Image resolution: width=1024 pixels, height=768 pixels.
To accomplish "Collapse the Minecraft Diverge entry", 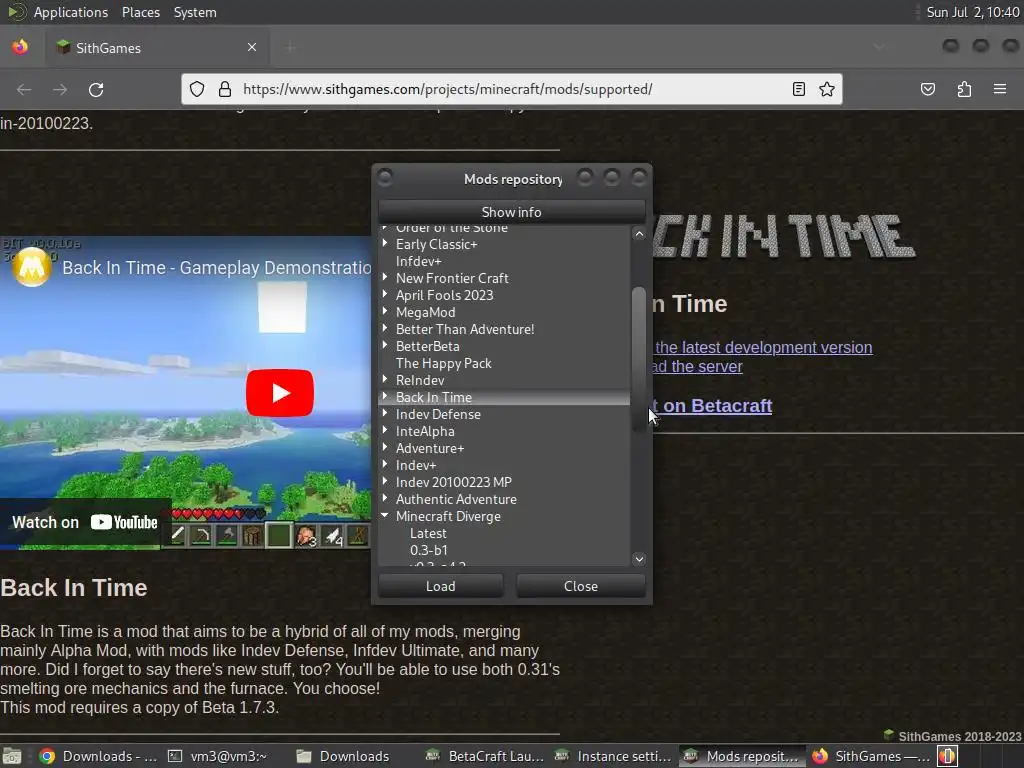I will (x=385, y=515).
